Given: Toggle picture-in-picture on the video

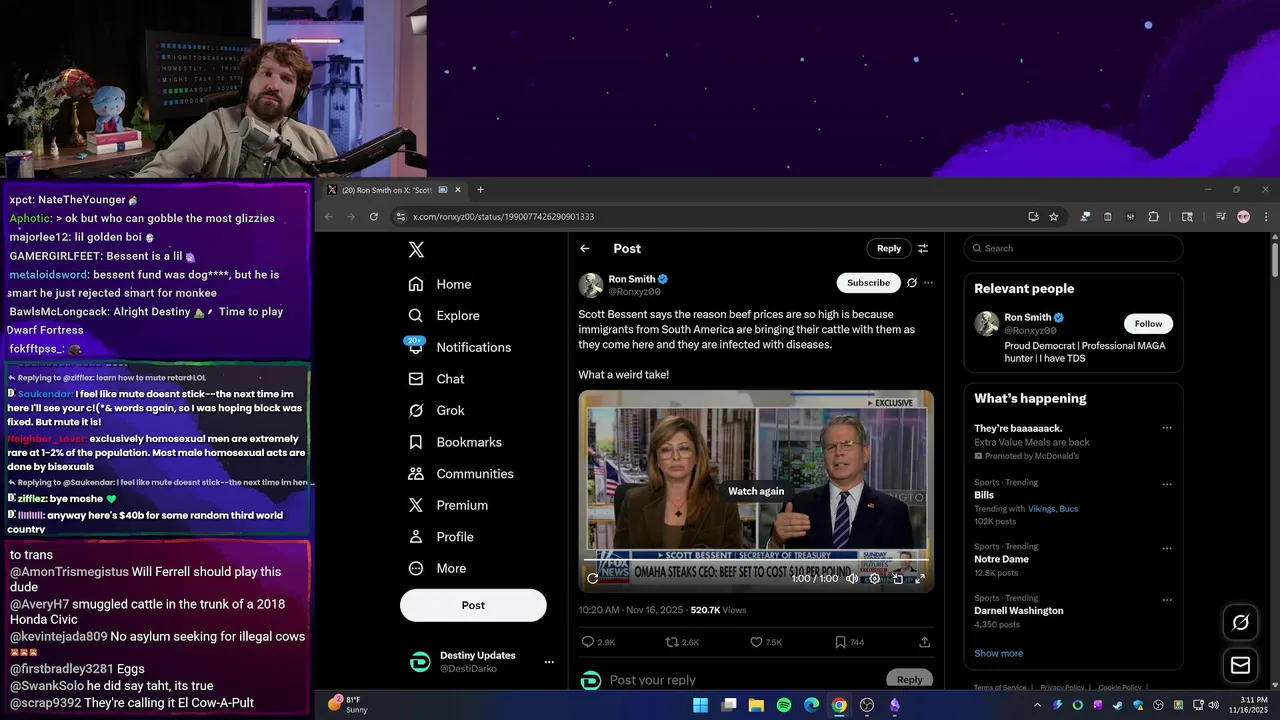Looking at the screenshot, I should tap(898, 578).
